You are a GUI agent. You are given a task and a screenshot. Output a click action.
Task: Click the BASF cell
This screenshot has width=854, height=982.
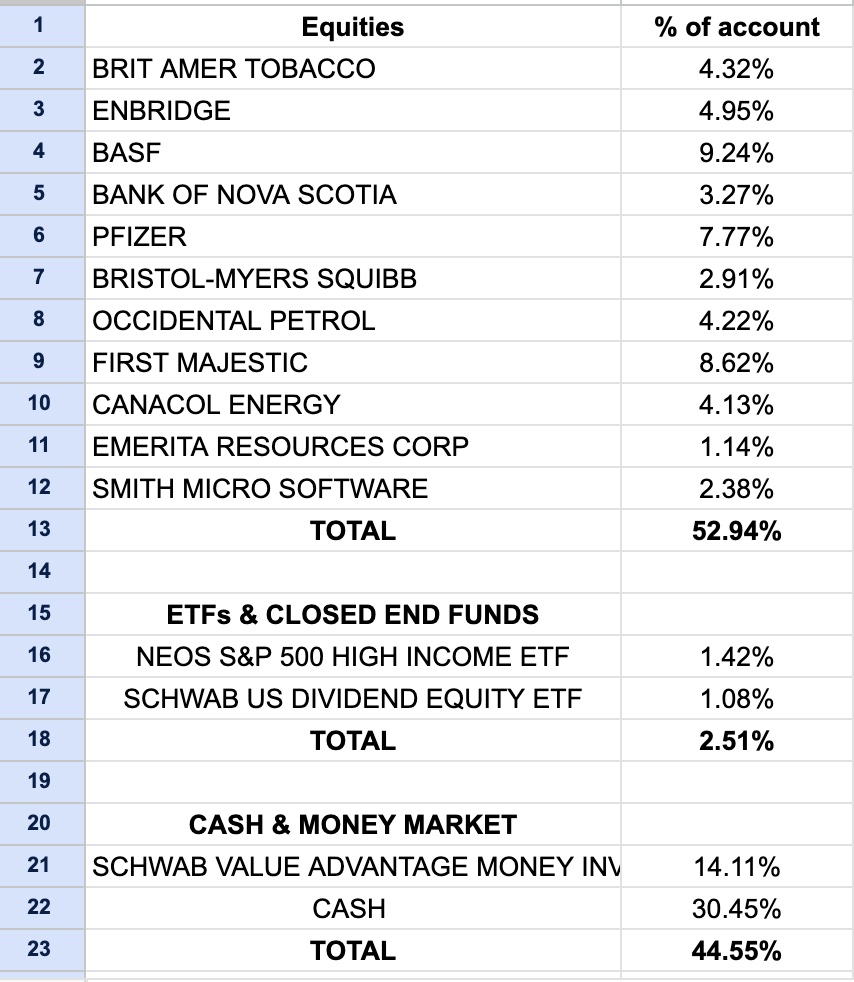[x=127, y=153]
